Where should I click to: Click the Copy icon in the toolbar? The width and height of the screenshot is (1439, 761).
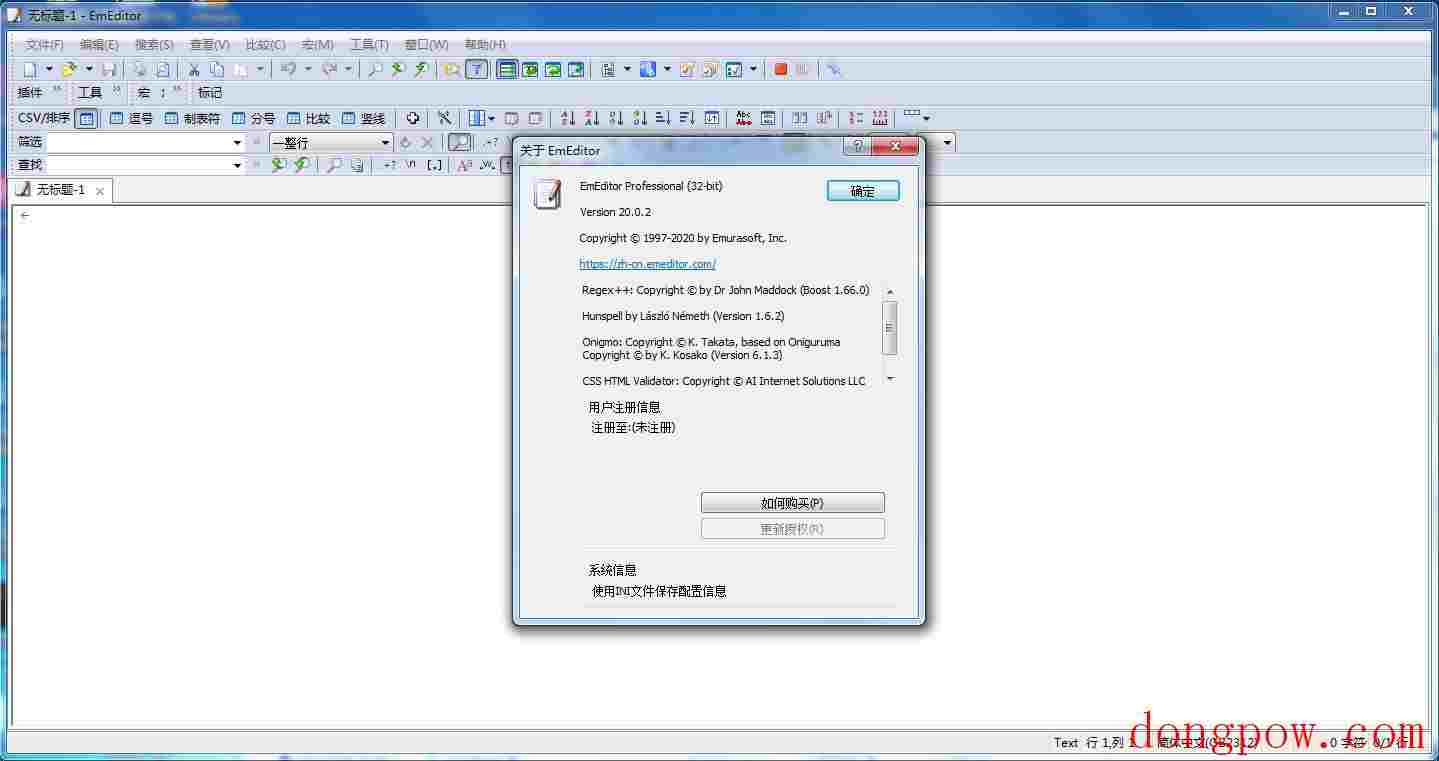217,69
